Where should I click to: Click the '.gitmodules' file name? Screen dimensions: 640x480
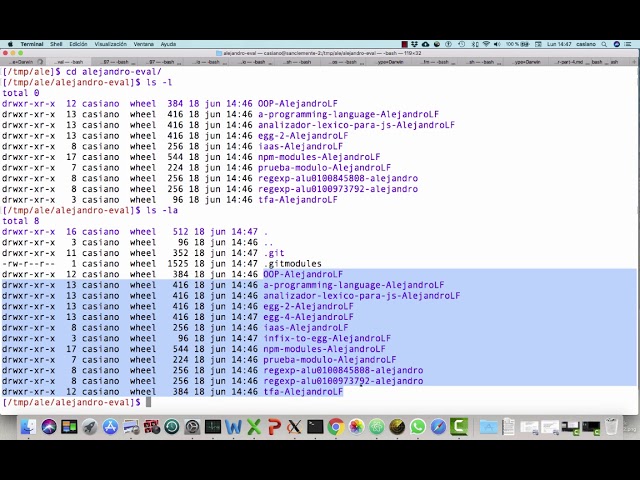point(292,264)
